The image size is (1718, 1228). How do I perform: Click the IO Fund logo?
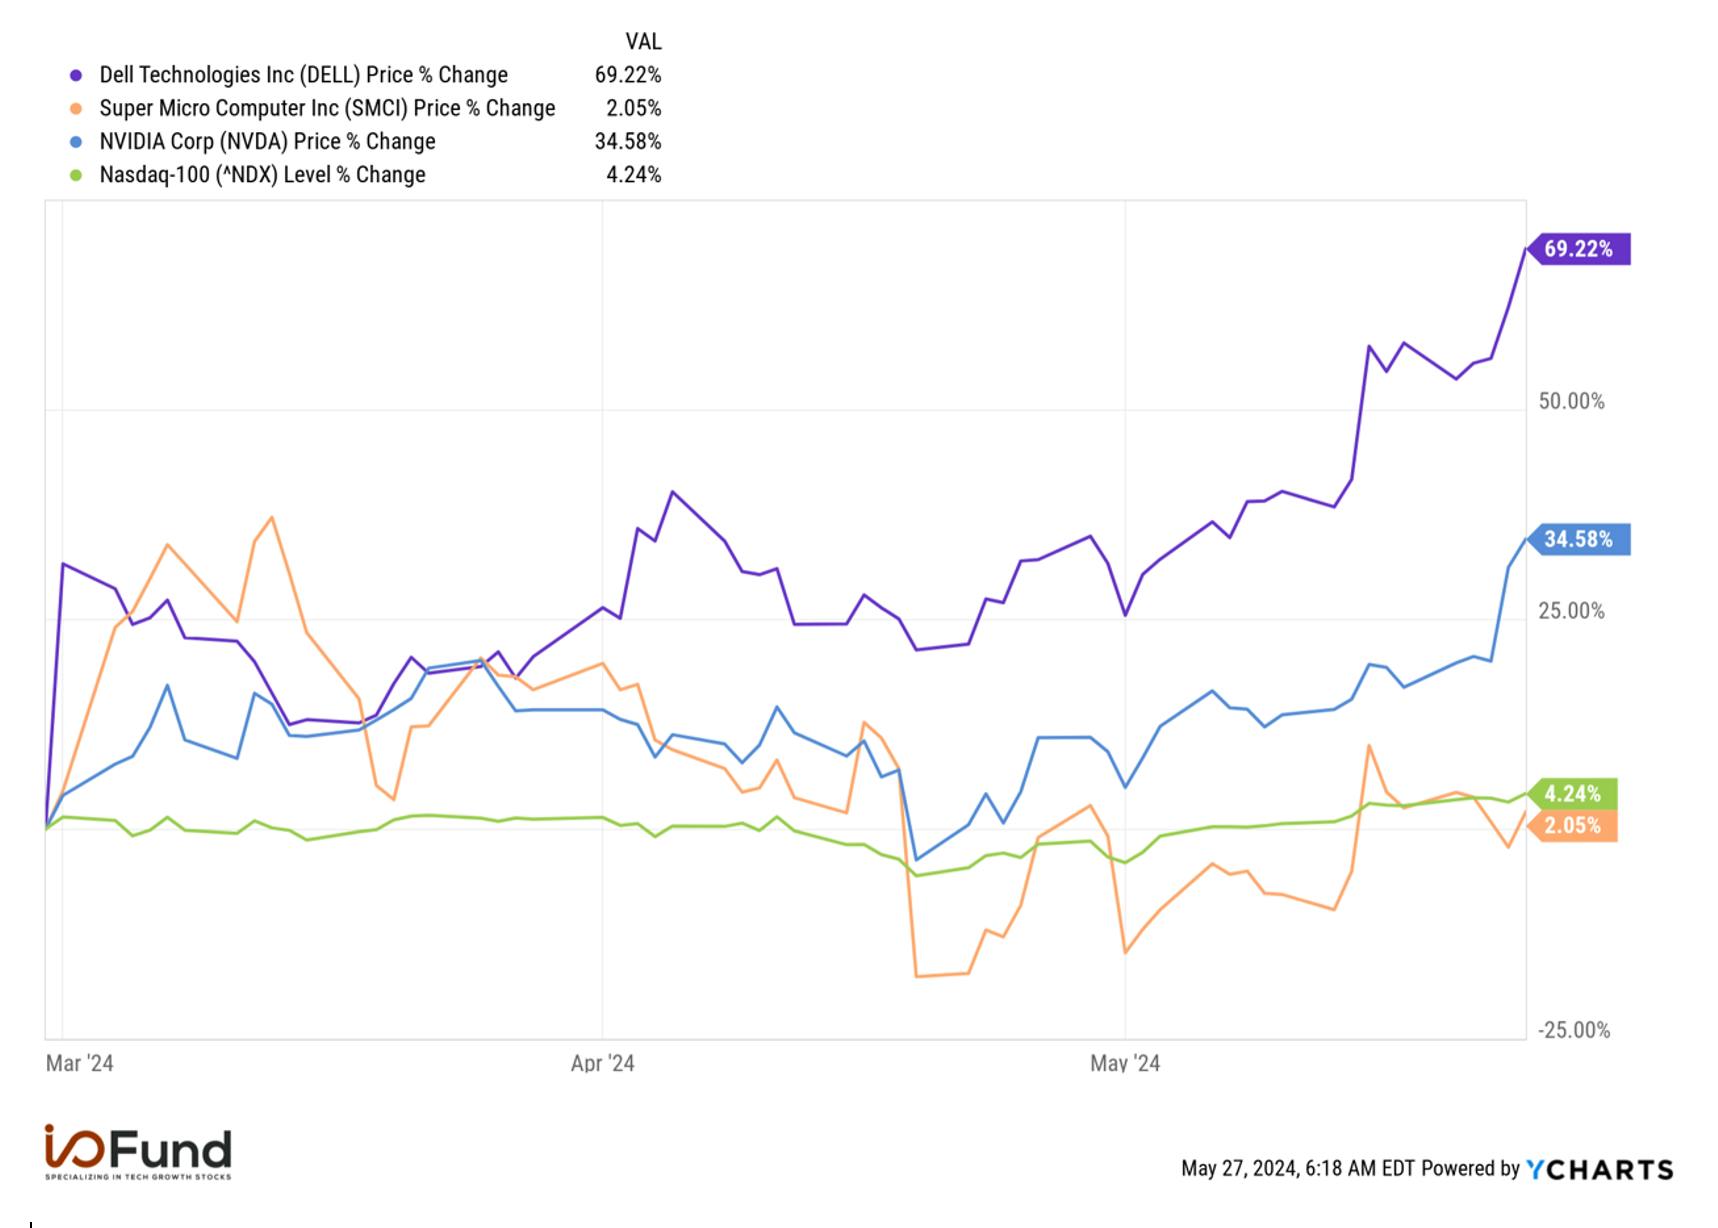click(x=138, y=1152)
